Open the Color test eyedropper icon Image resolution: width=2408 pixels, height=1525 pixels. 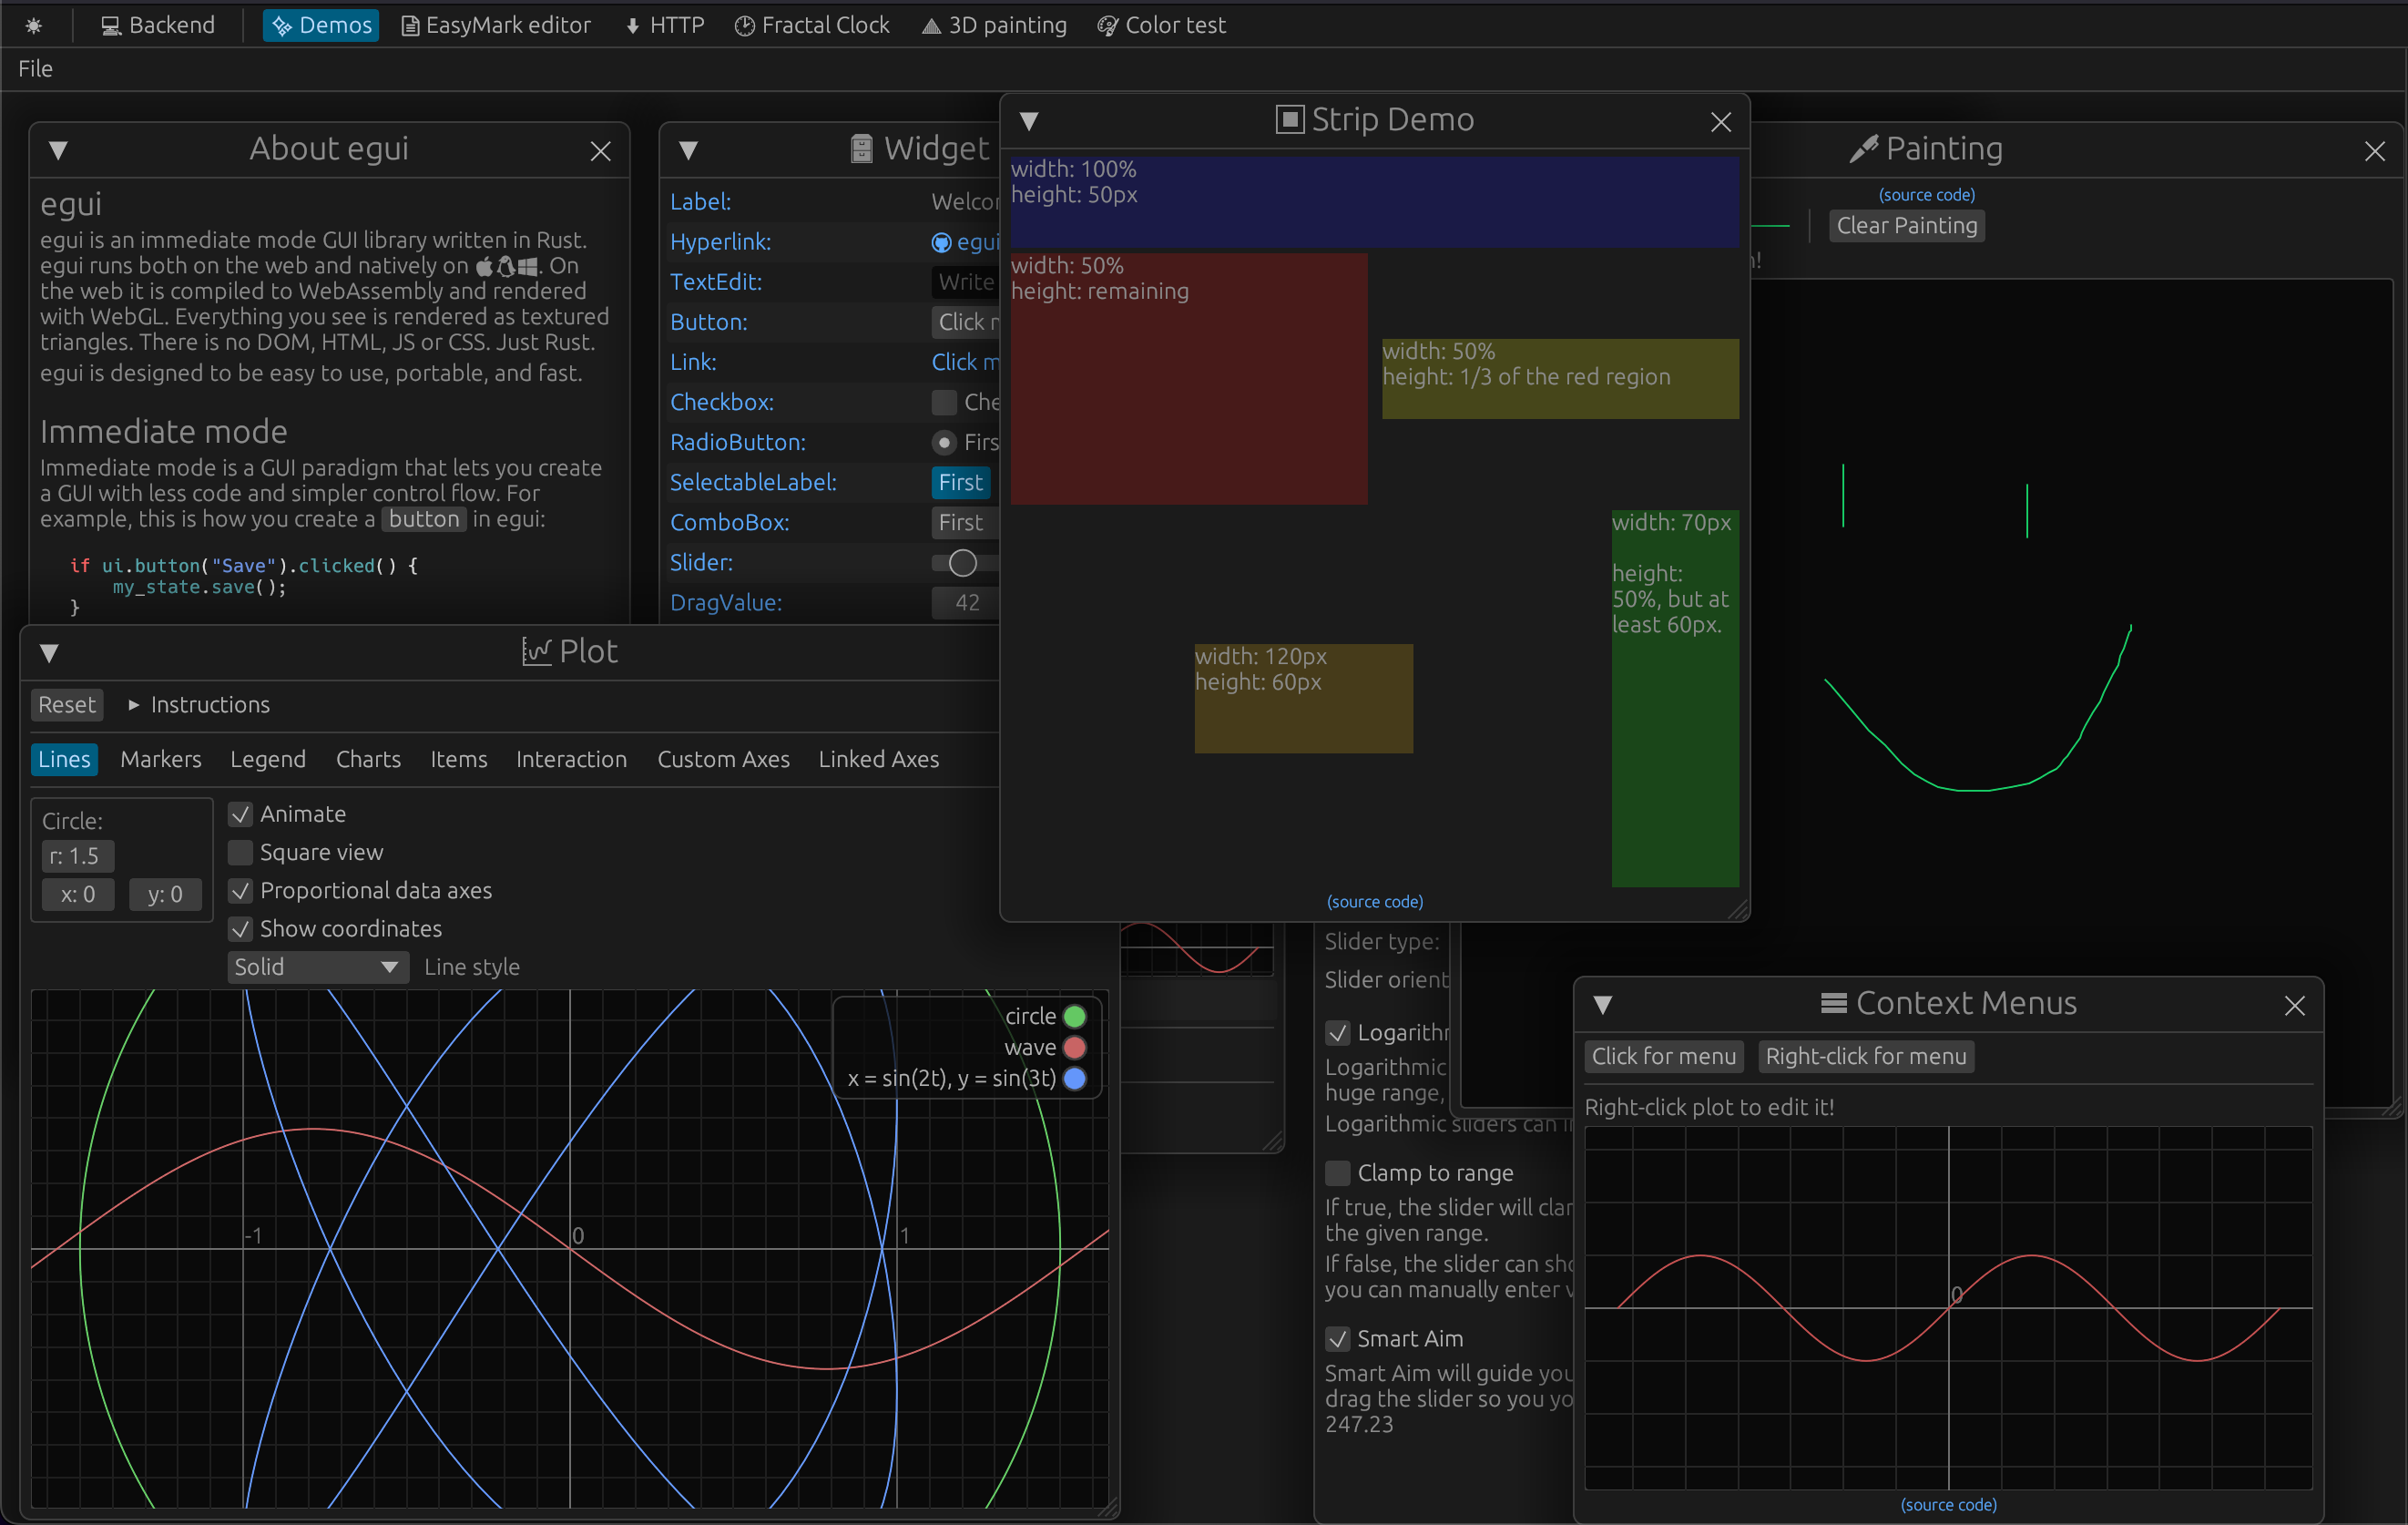(x=1107, y=25)
